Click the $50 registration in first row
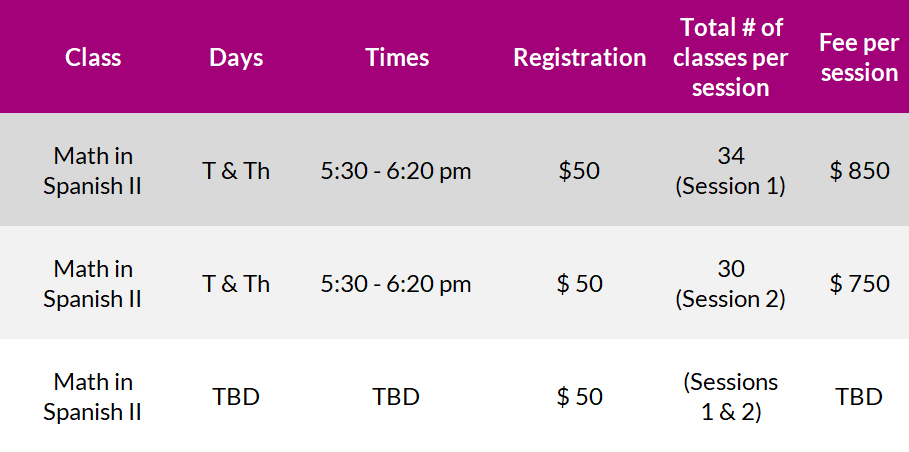The image size is (909, 452). tap(579, 171)
